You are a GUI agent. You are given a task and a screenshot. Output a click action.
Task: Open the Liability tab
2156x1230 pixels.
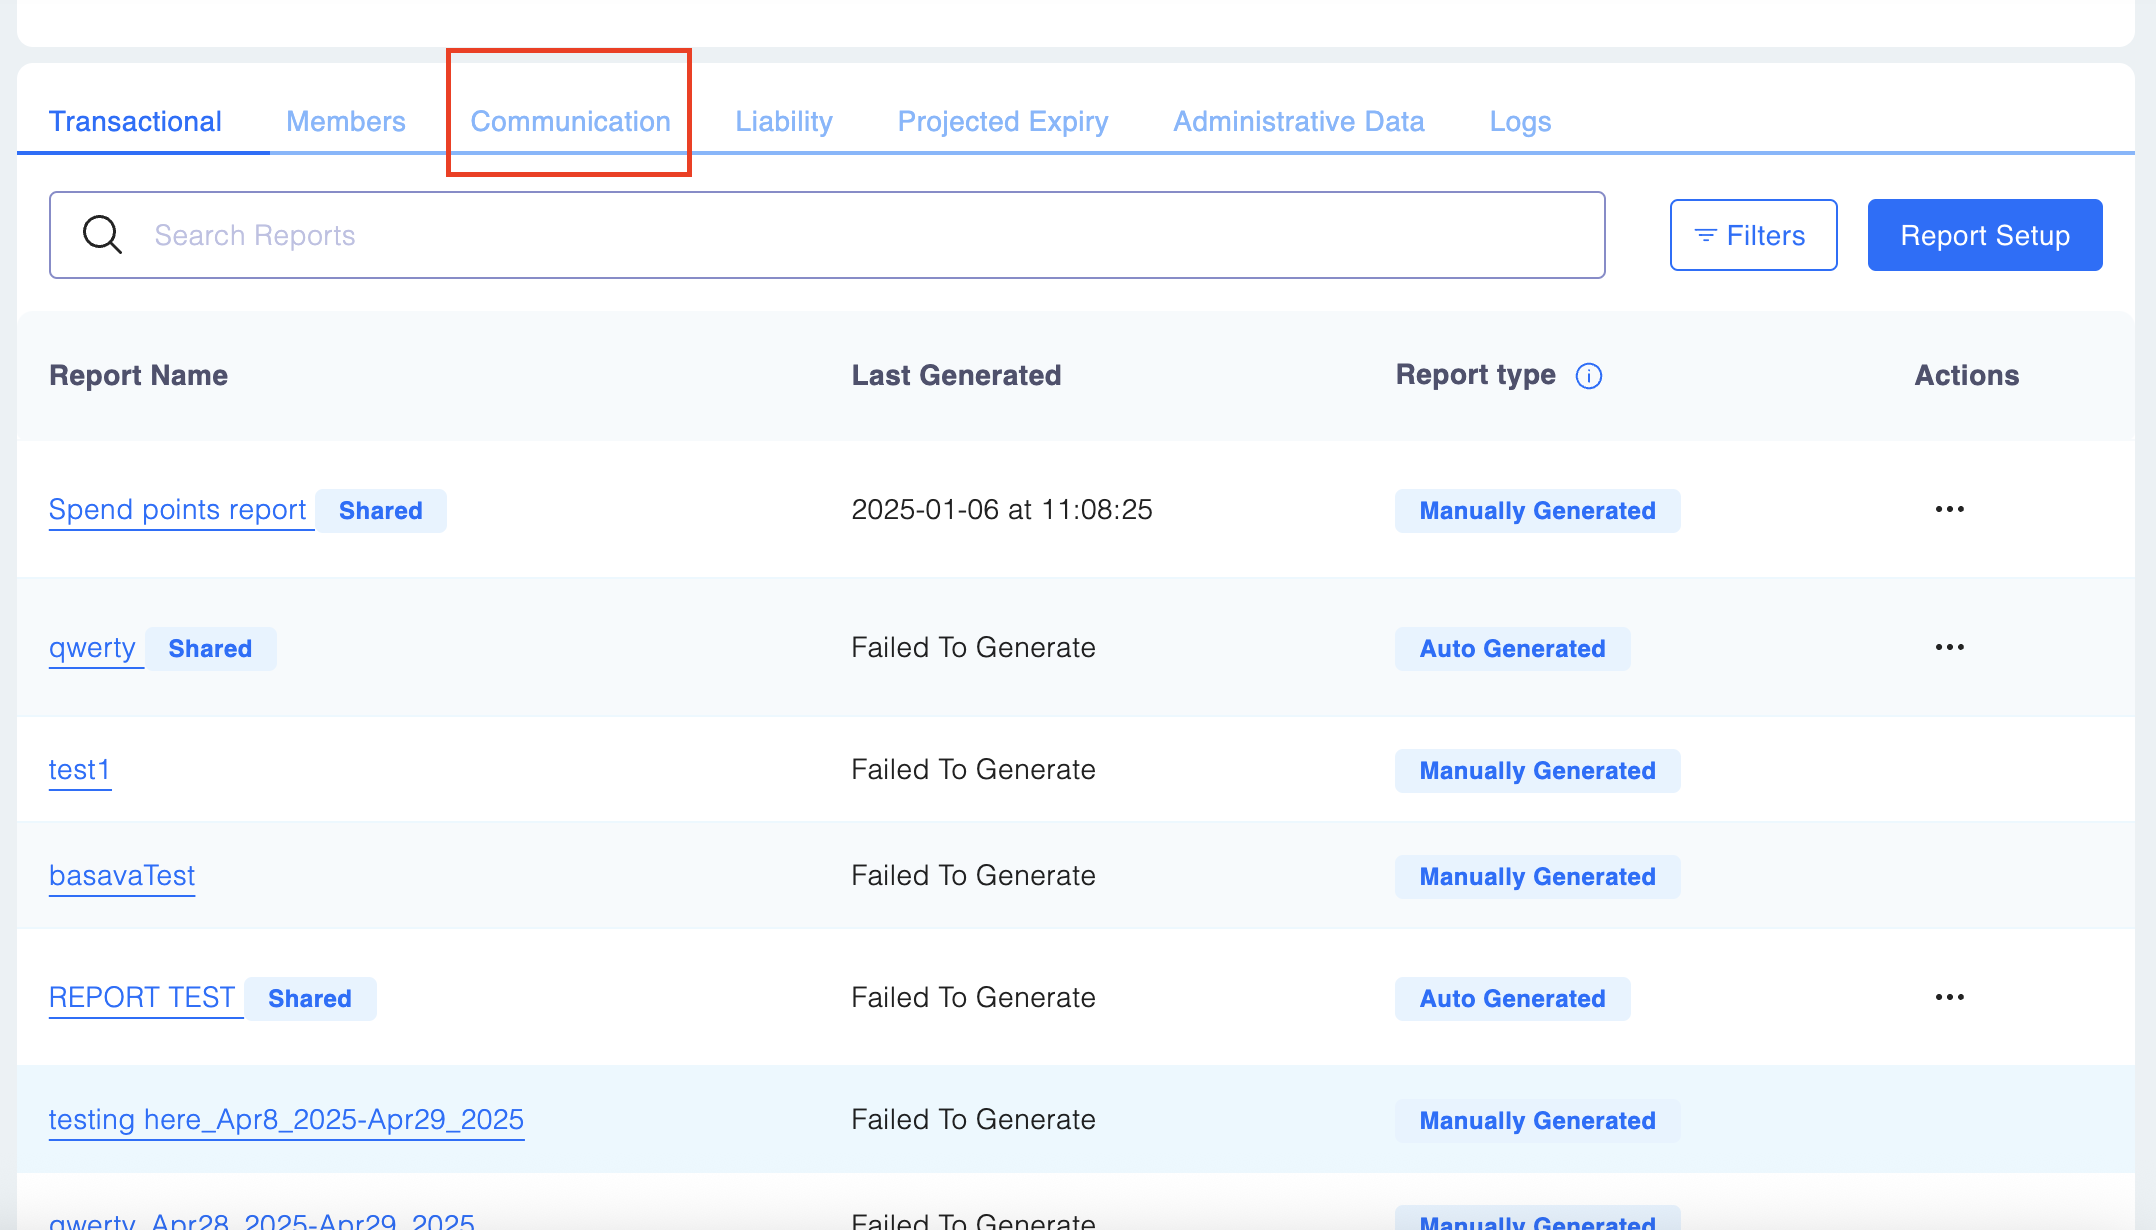(x=784, y=122)
